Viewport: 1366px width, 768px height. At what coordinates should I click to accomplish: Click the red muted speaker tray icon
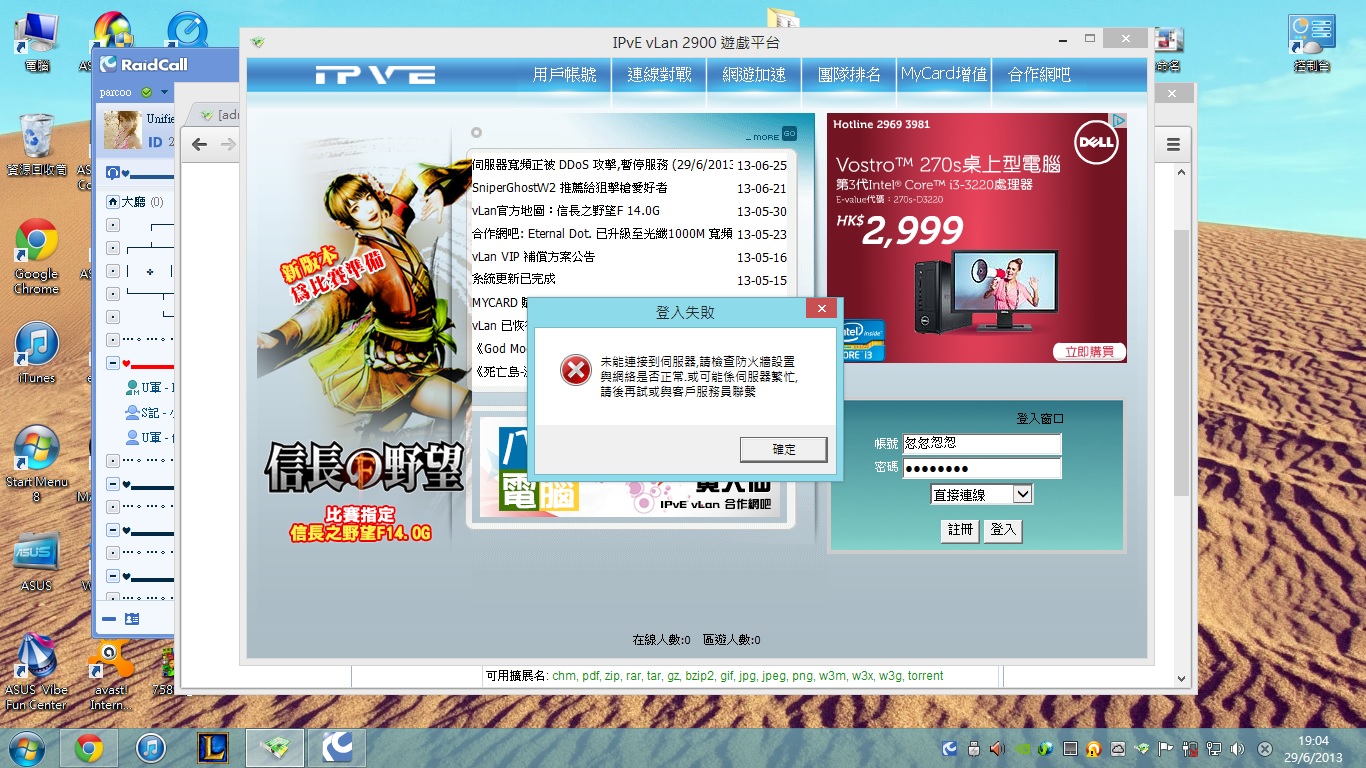[997, 748]
